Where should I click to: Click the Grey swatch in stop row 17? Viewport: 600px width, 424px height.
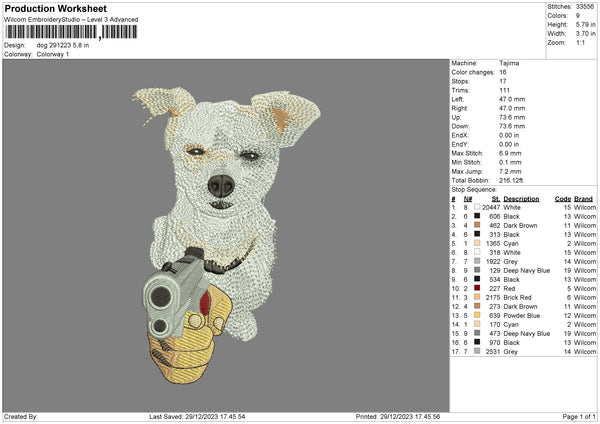click(477, 351)
